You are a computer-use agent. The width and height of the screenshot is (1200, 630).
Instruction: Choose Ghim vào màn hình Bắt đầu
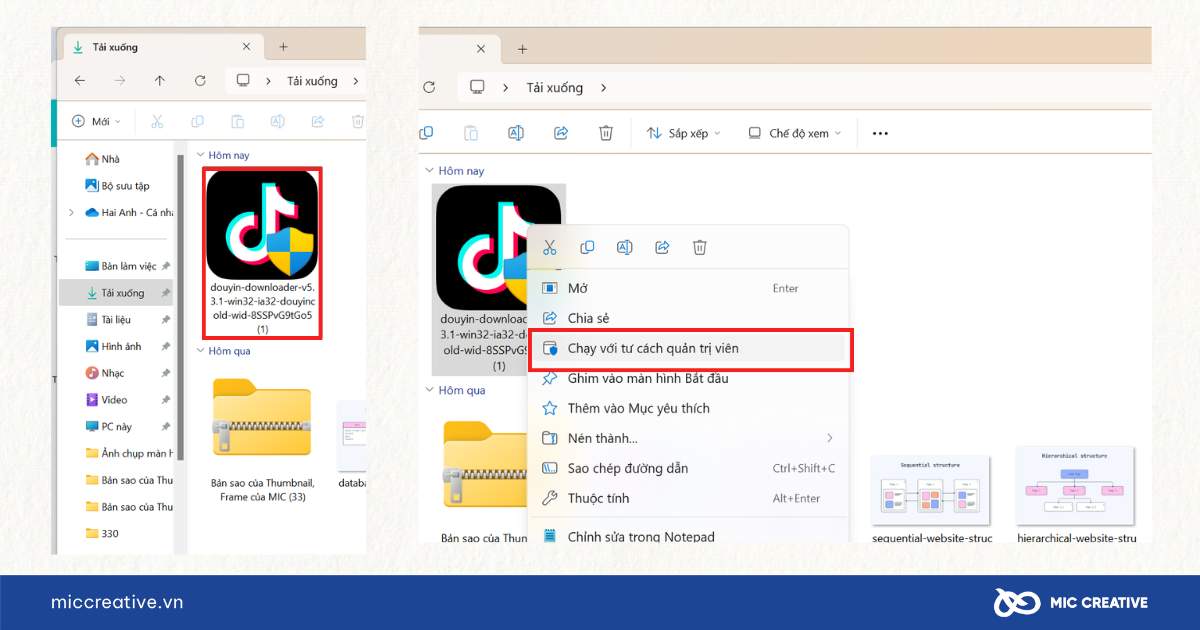coord(688,378)
